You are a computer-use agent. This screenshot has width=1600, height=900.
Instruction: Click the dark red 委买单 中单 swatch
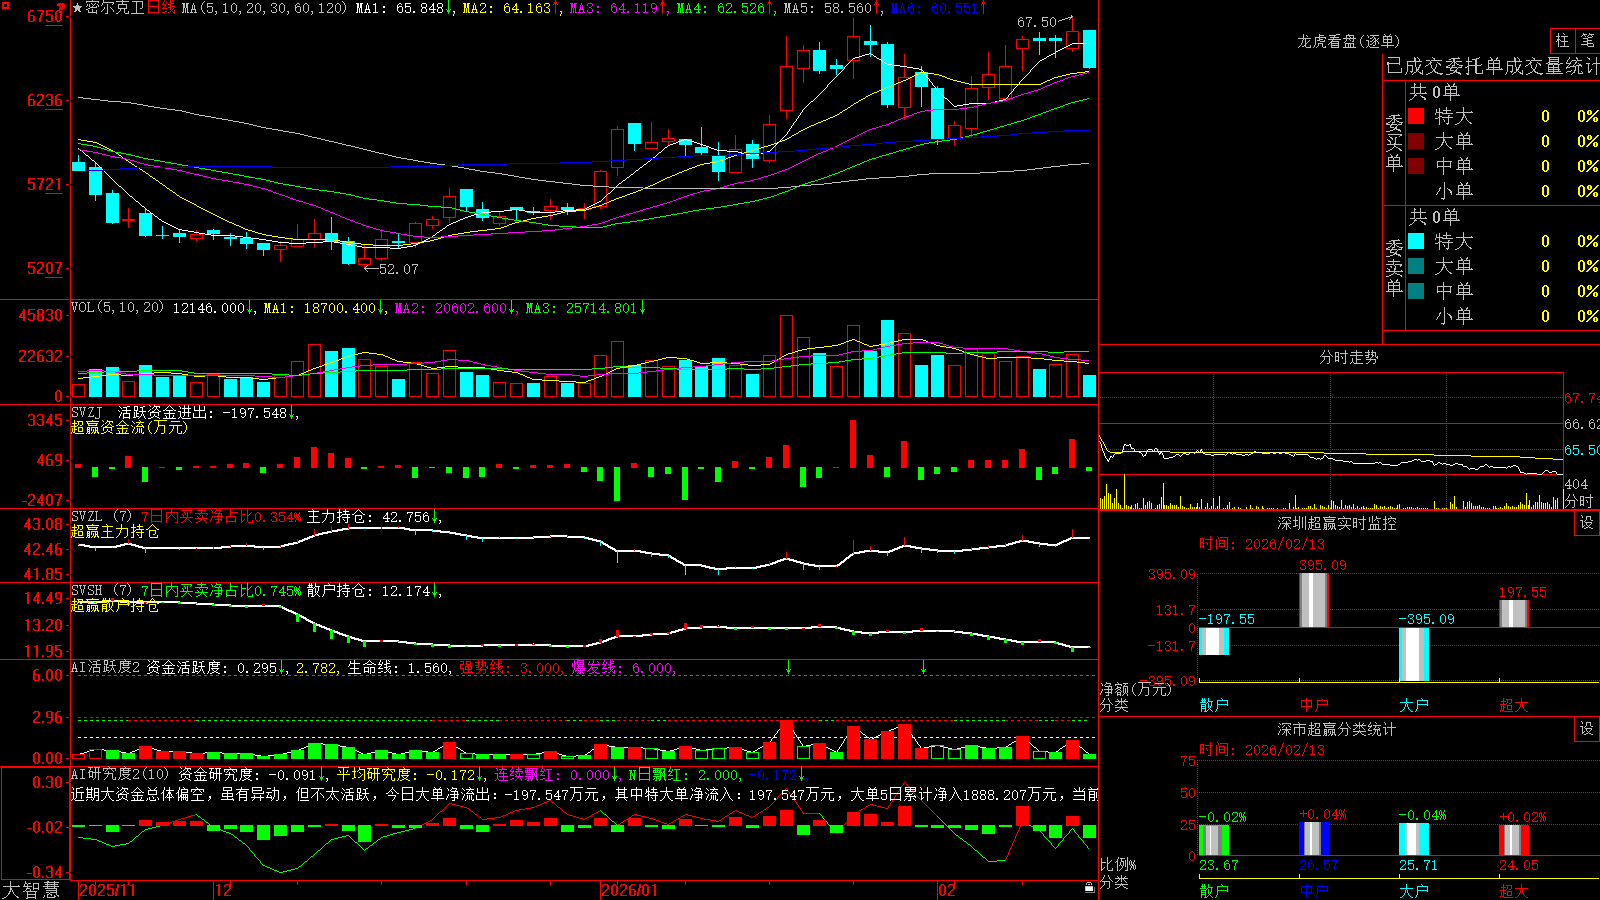pos(1416,166)
